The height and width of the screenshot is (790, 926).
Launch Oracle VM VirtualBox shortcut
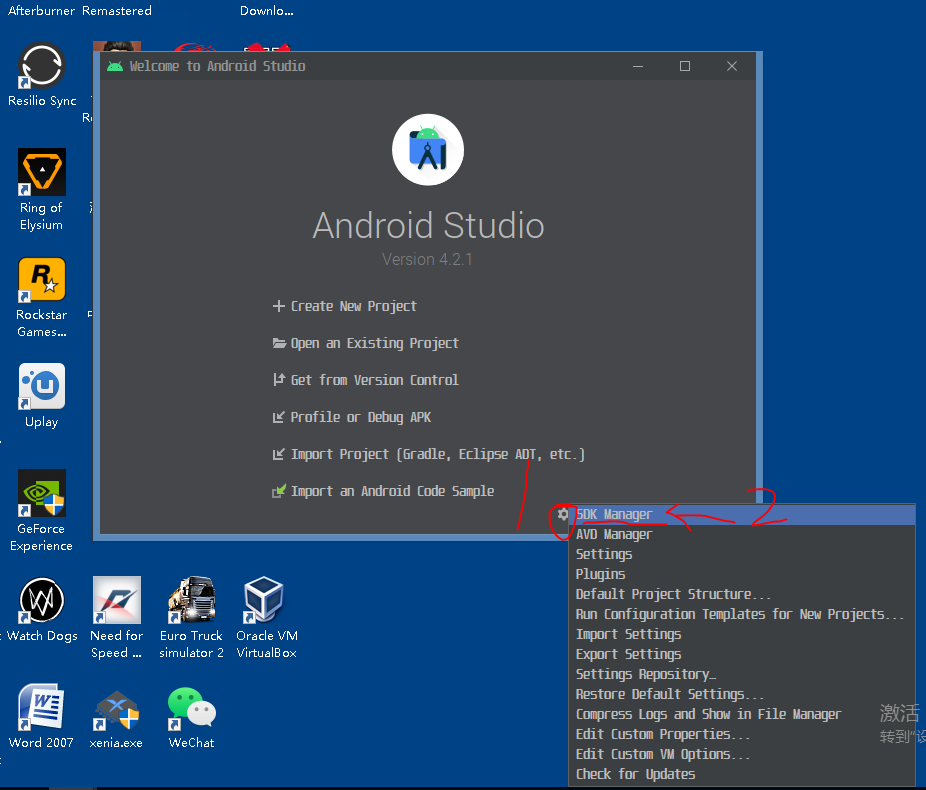point(266,618)
